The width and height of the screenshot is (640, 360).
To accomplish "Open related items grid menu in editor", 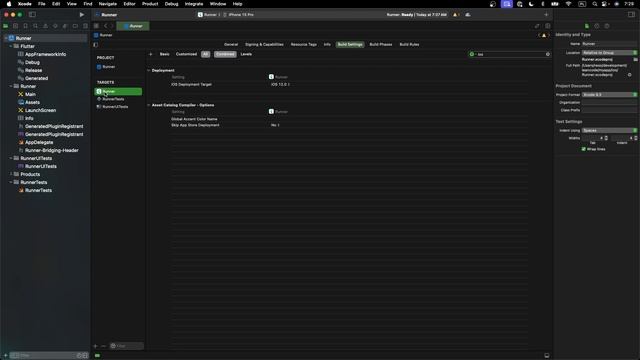I will coord(96,26).
